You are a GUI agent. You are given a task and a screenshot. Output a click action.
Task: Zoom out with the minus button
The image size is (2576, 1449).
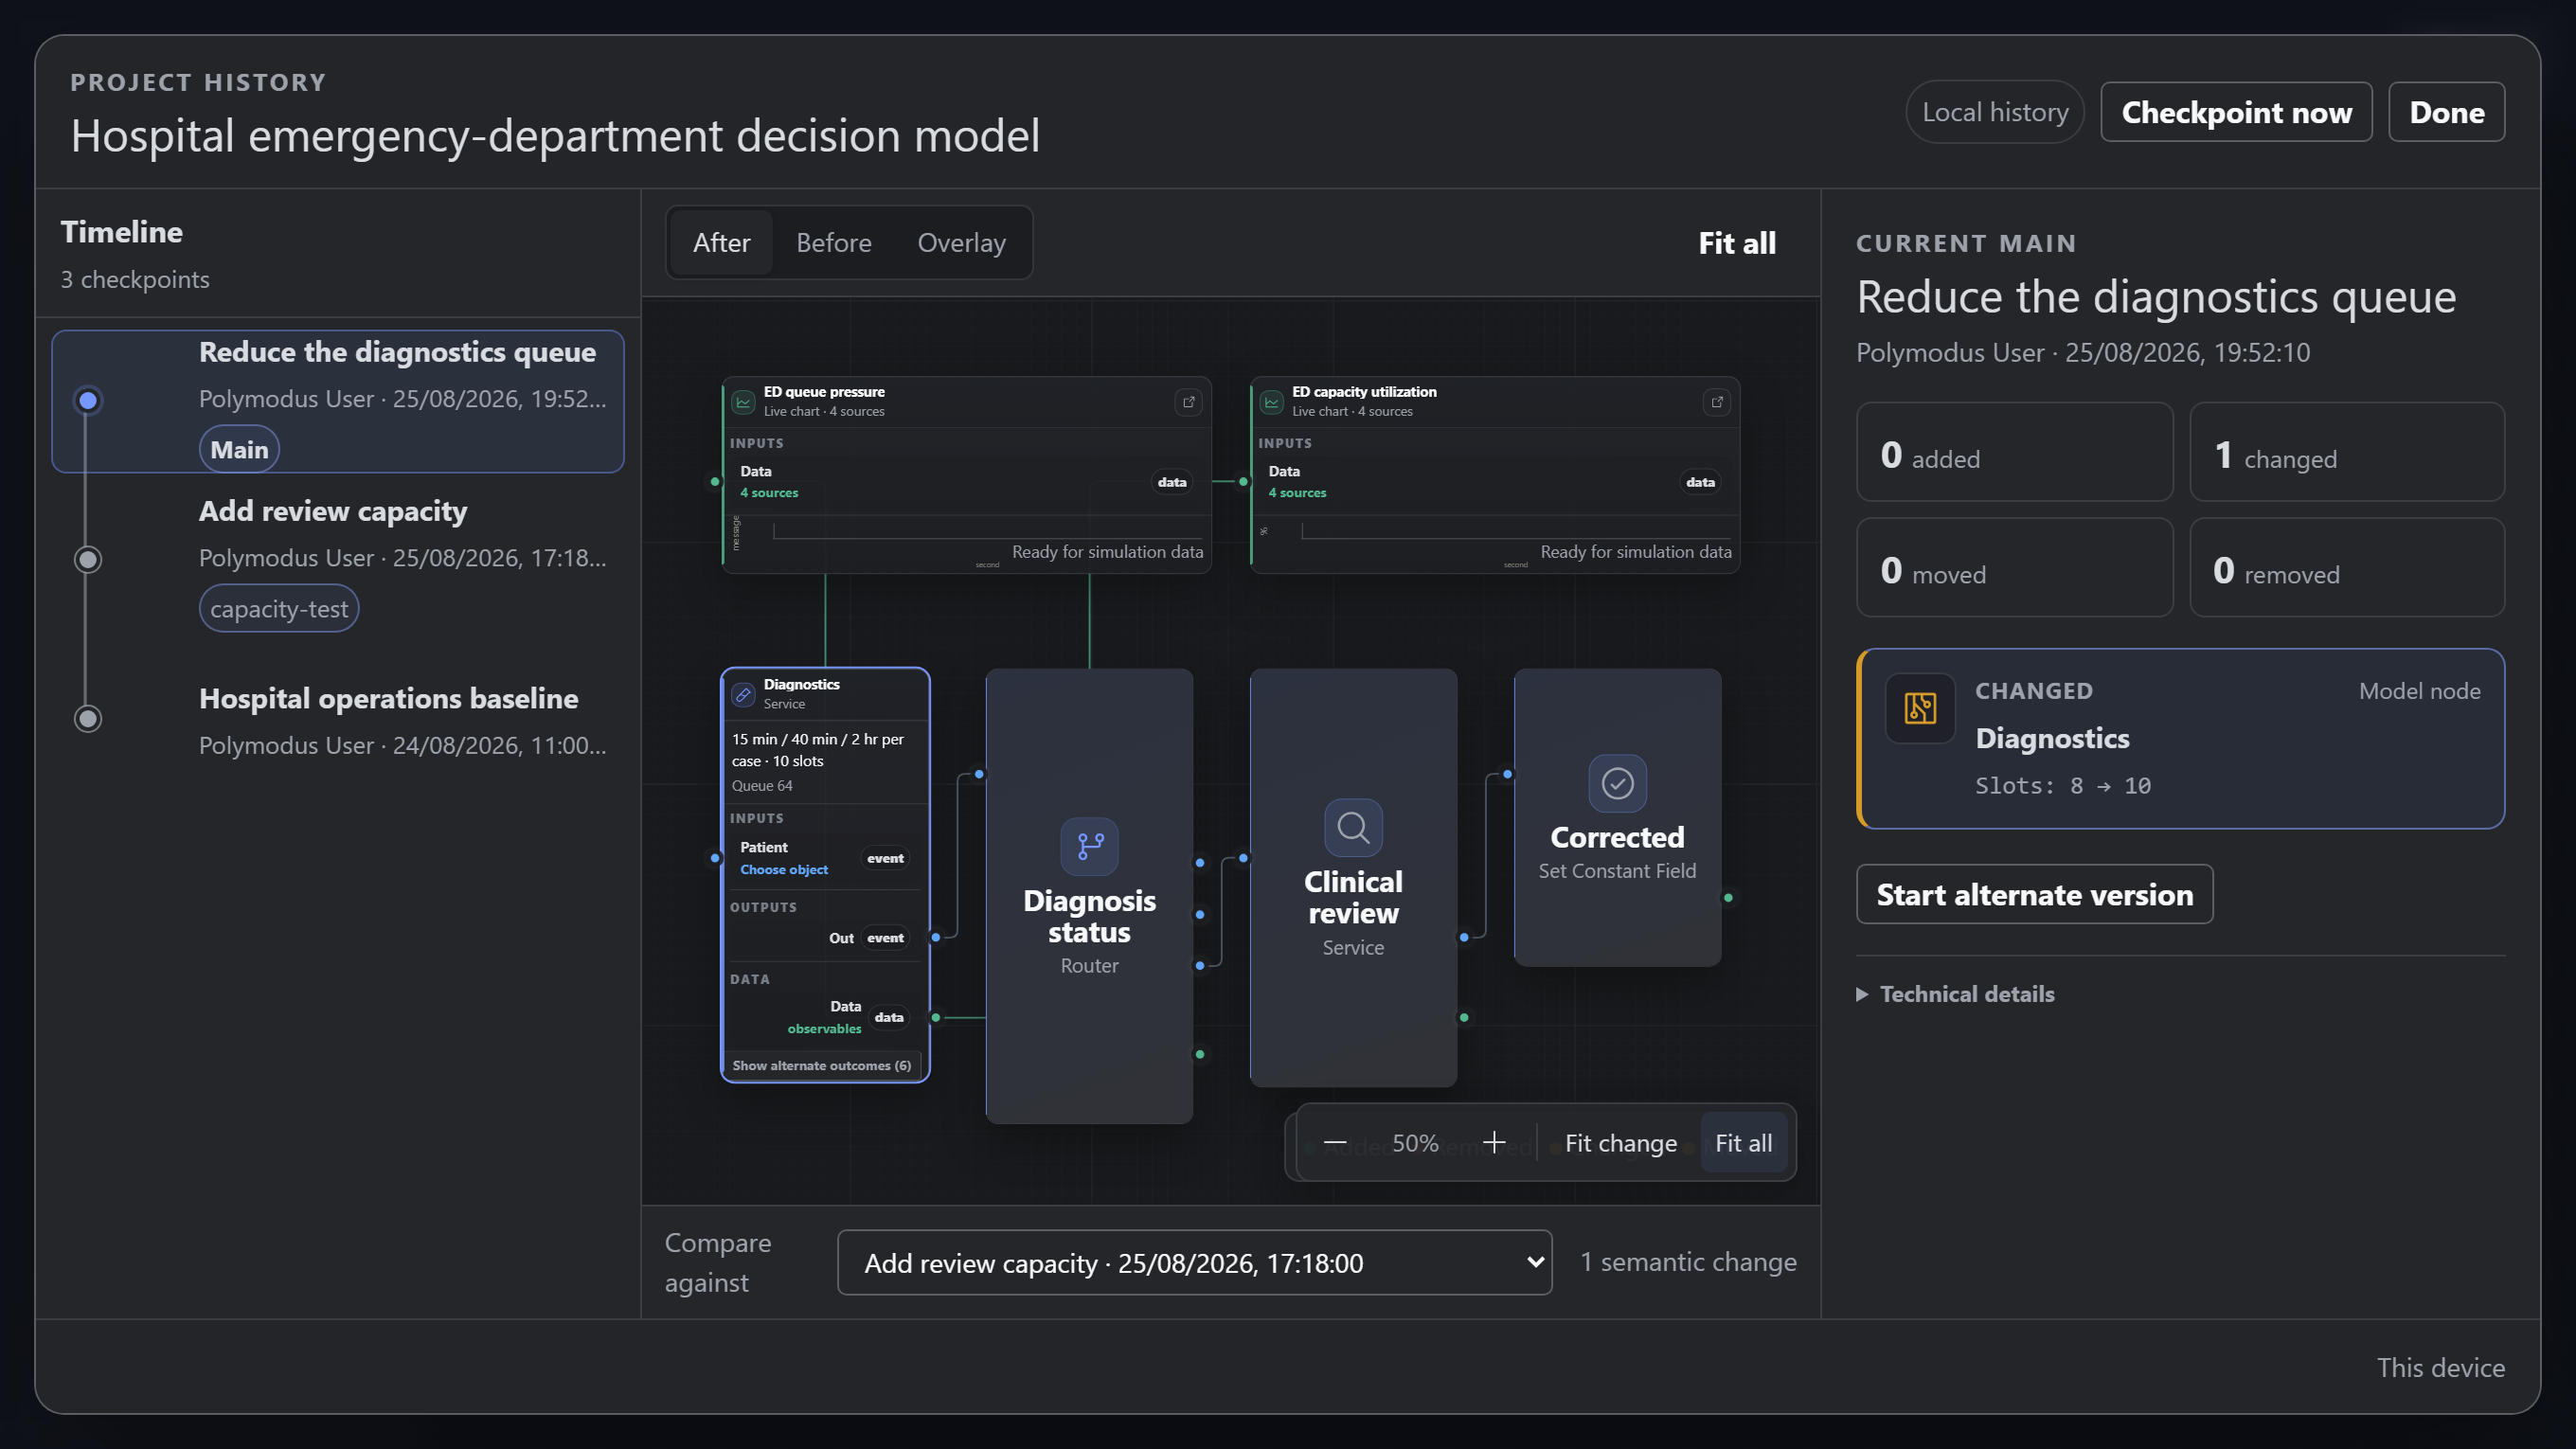pos(1335,1143)
